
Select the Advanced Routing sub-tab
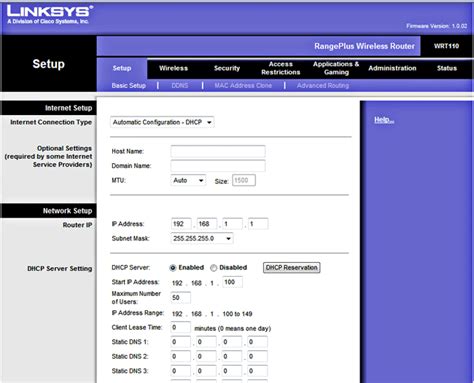click(x=323, y=86)
